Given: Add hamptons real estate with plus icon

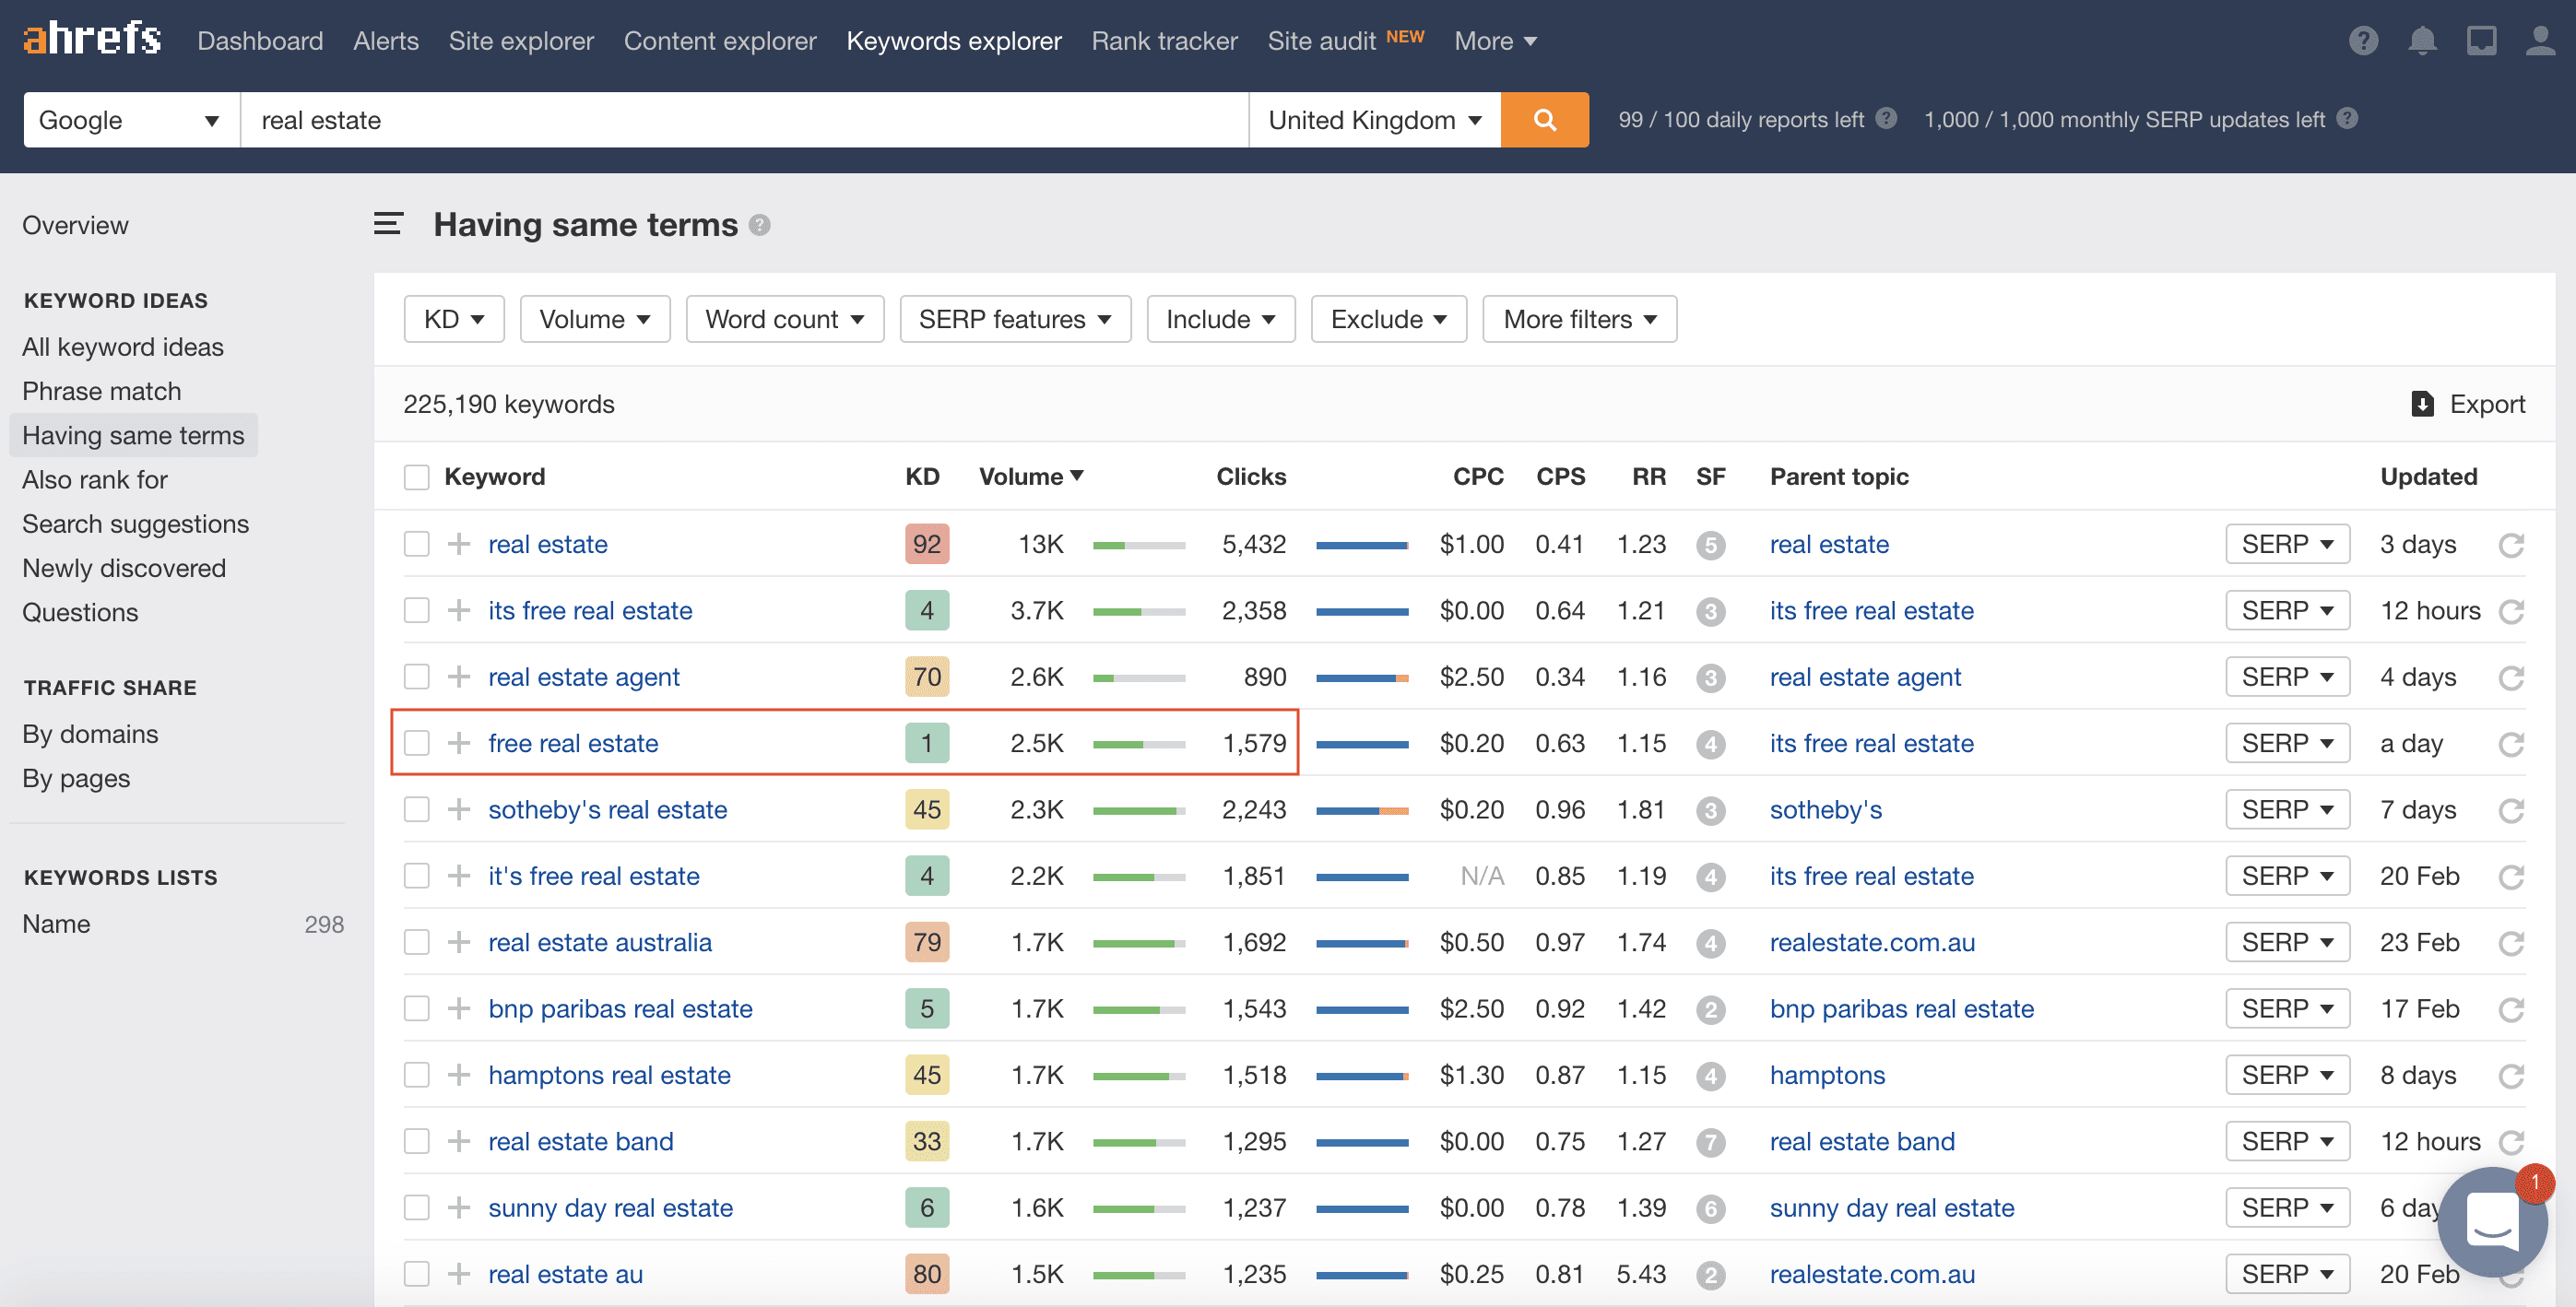Looking at the screenshot, I should click(x=459, y=1075).
